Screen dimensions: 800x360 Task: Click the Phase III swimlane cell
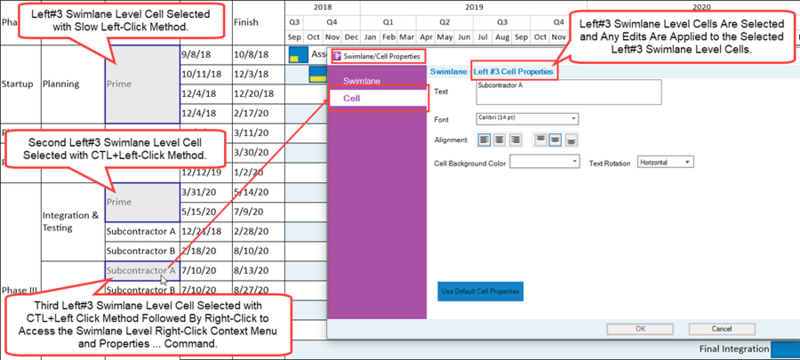coord(20,290)
